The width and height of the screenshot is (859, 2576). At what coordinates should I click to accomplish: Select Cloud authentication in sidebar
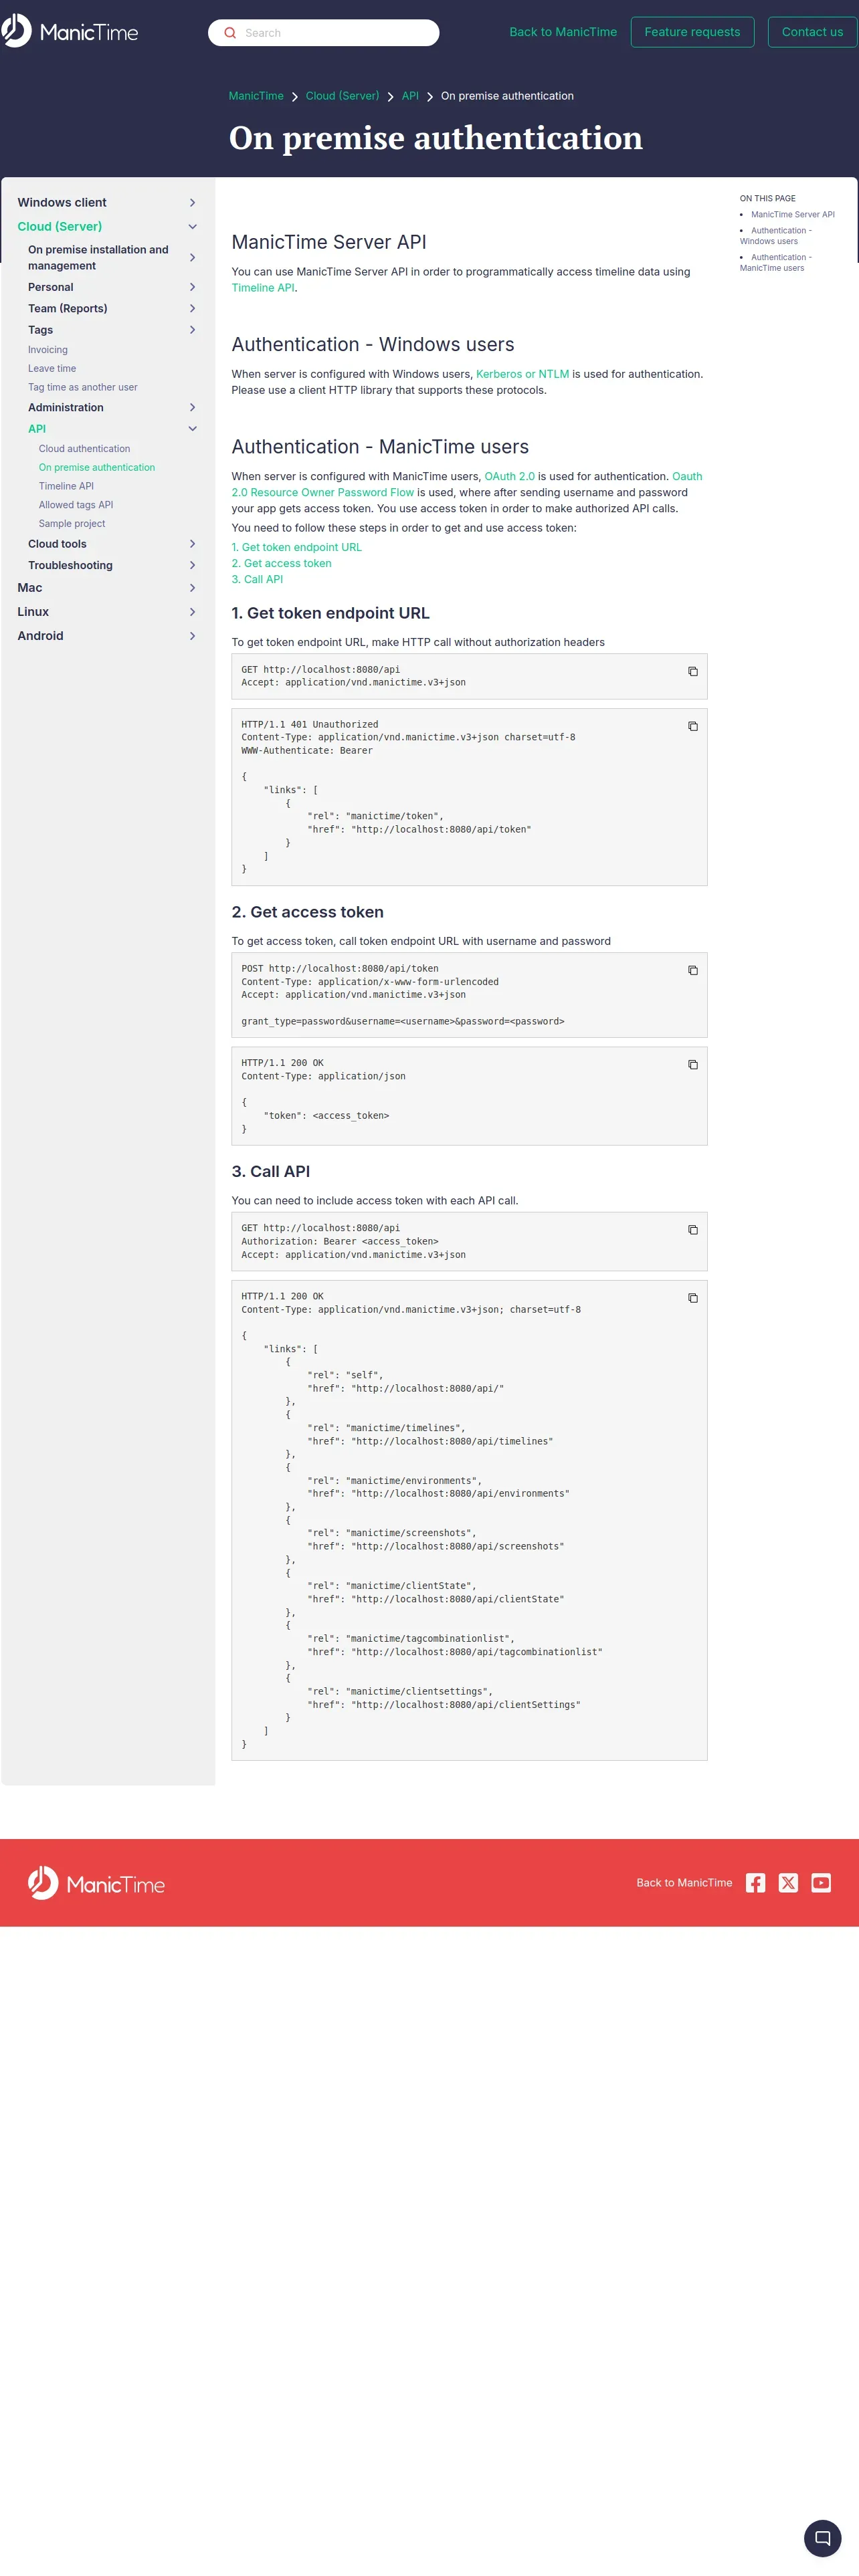[84, 449]
